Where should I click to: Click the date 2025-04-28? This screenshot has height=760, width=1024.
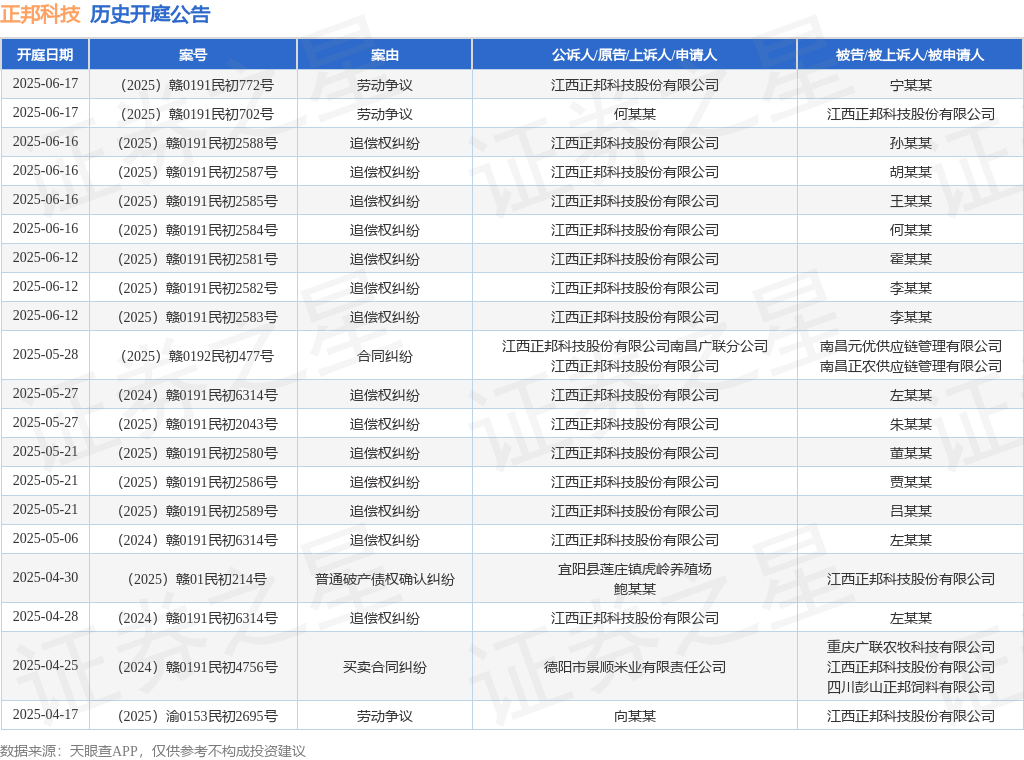coord(45,616)
